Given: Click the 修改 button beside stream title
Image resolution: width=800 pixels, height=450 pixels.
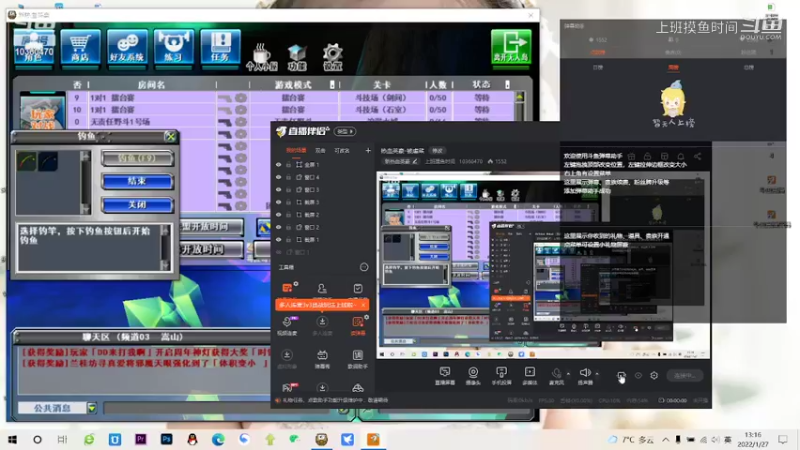Looking at the screenshot, I should [438, 151].
